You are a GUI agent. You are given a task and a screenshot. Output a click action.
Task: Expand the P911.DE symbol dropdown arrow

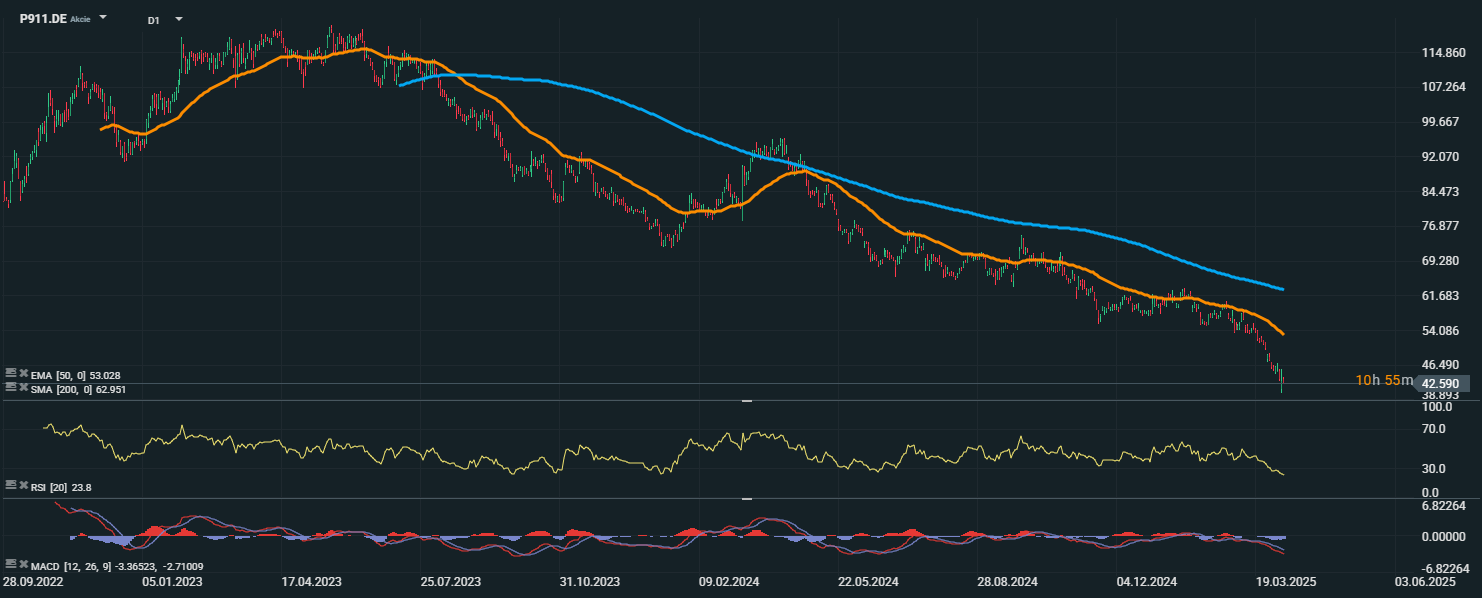click(x=103, y=19)
